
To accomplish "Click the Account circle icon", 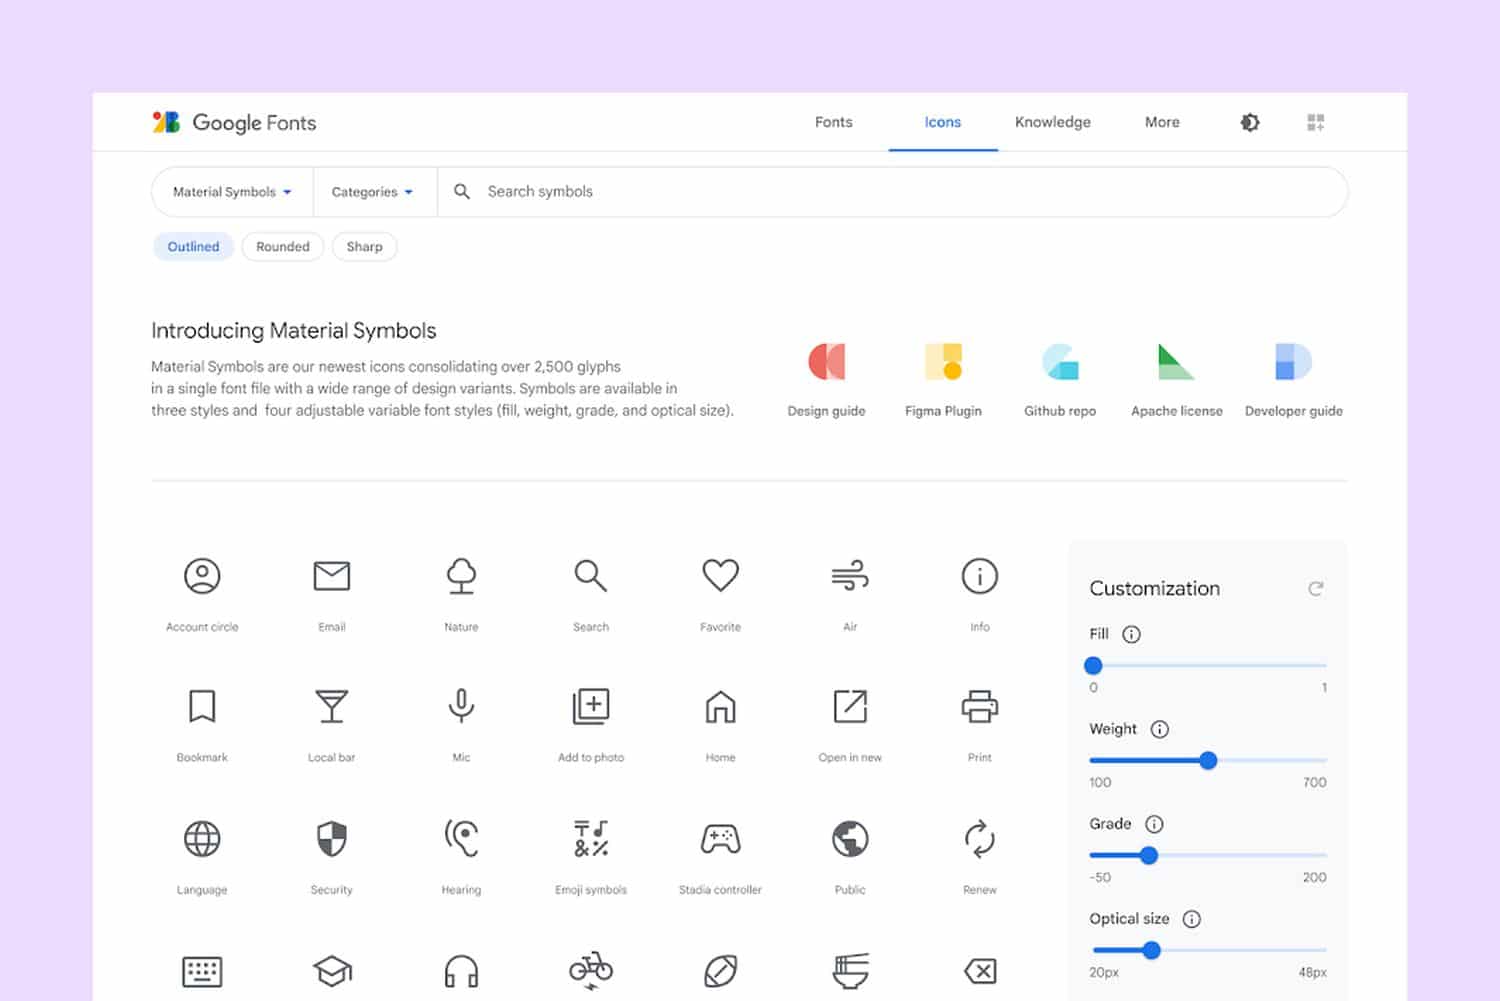I will tap(202, 577).
